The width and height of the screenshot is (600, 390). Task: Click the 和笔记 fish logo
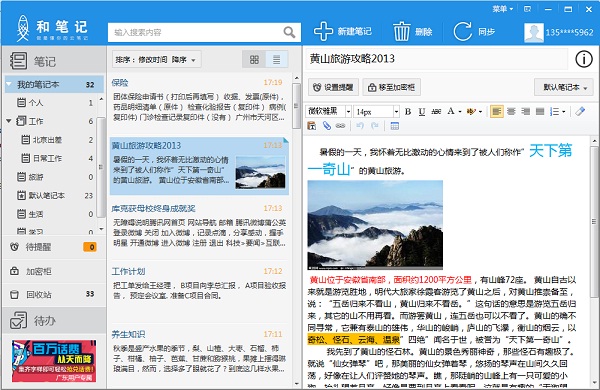tap(23, 28)
